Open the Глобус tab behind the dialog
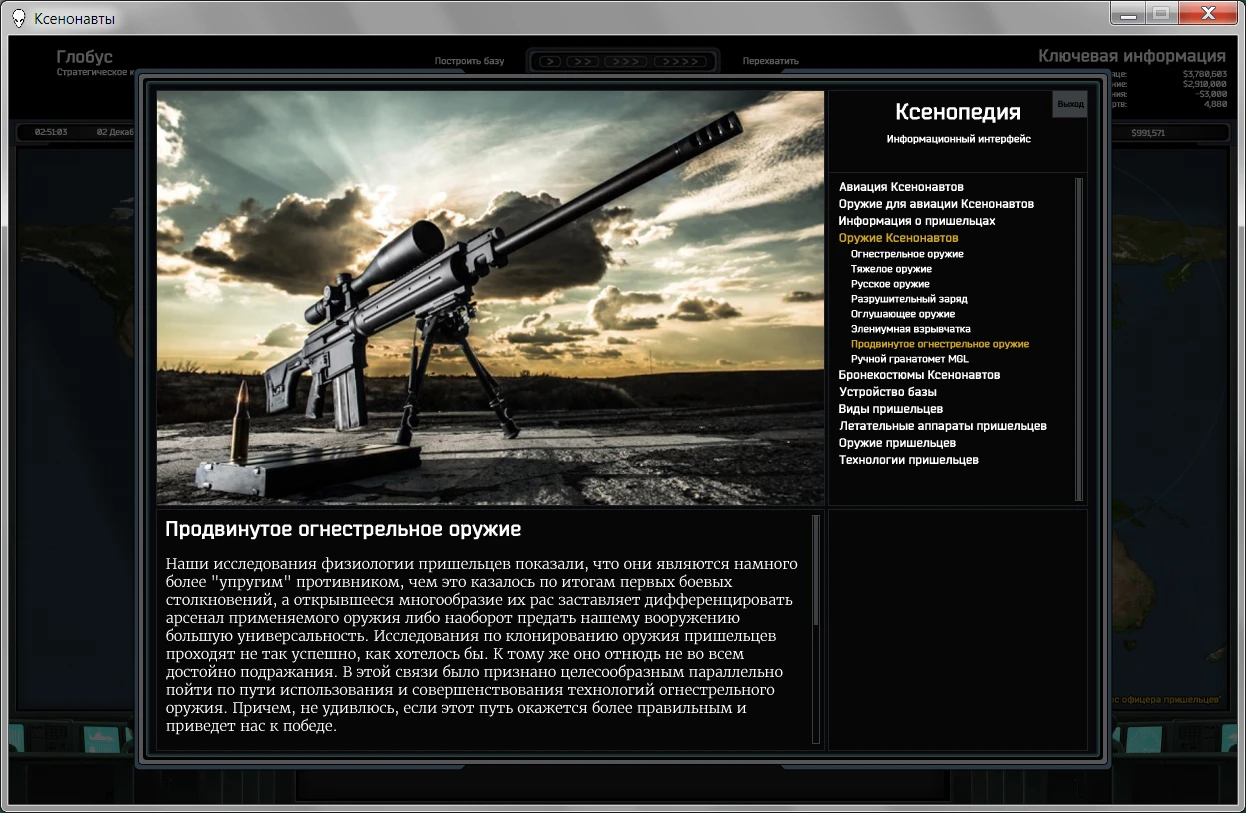 (84, 57)
